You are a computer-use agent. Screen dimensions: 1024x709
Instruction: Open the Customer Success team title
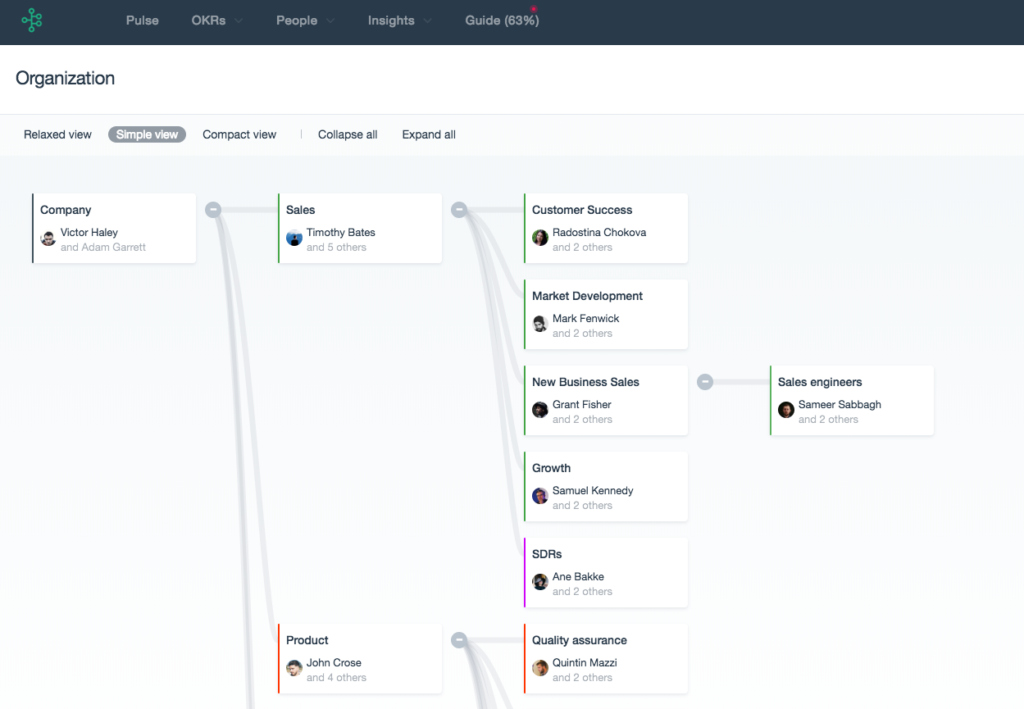point(582,210)
